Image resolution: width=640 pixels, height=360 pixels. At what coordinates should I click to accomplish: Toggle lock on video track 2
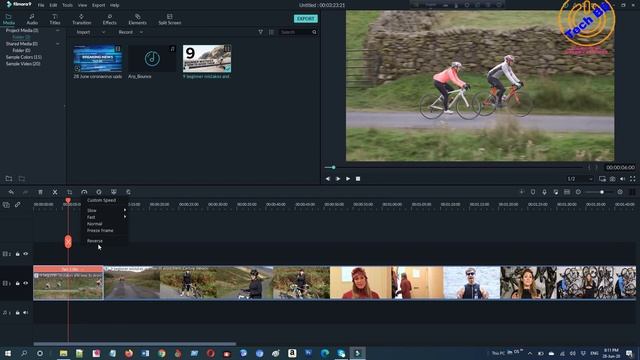point(18,254)
